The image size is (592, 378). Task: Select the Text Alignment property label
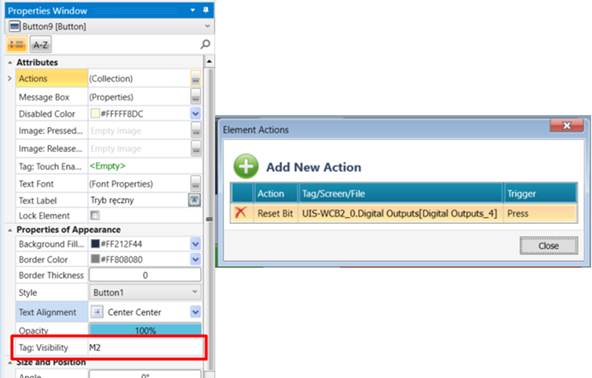(52, 312)
